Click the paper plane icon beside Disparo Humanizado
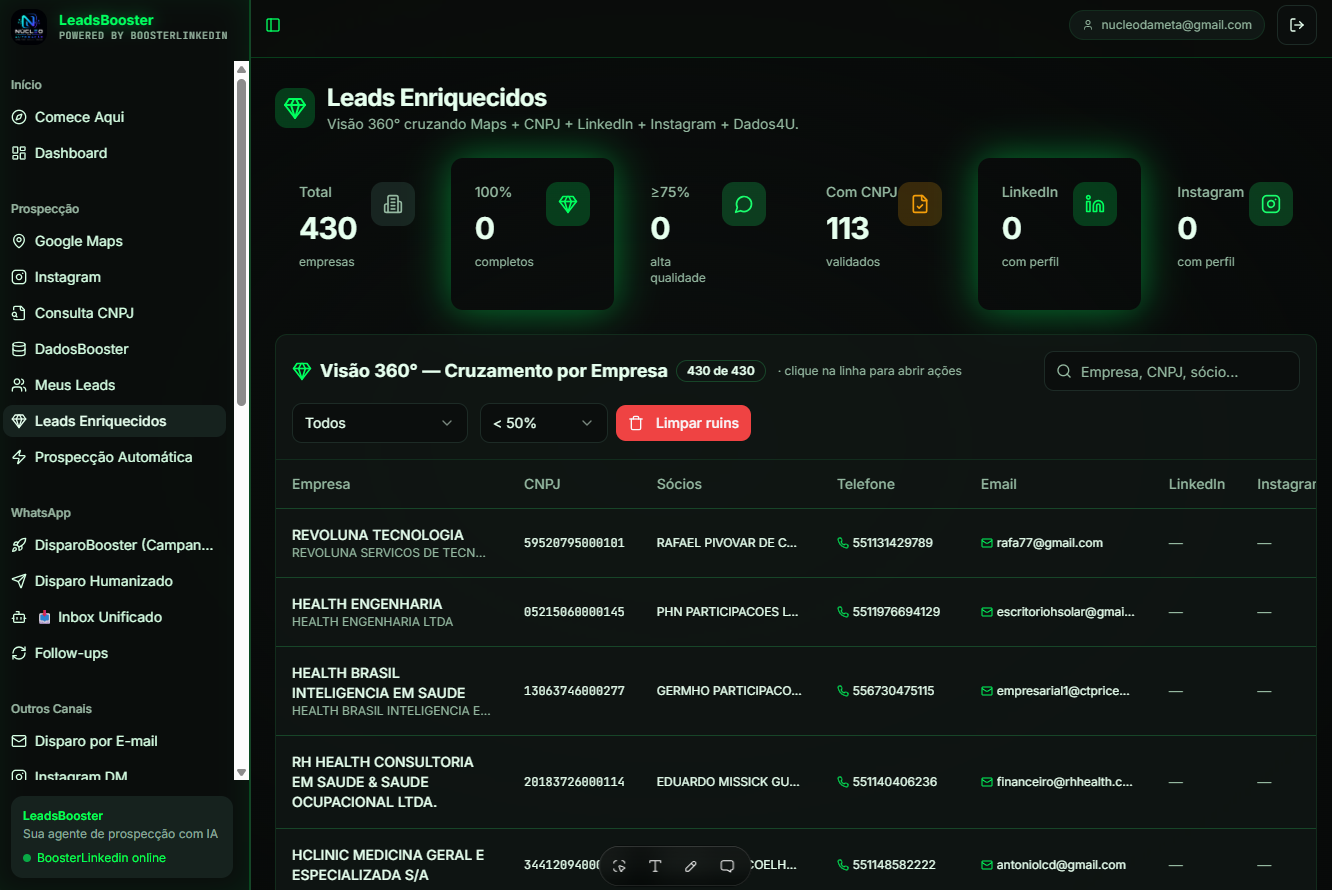The image size is (1332, 890). pyautogui.click(x=18, y=581)
